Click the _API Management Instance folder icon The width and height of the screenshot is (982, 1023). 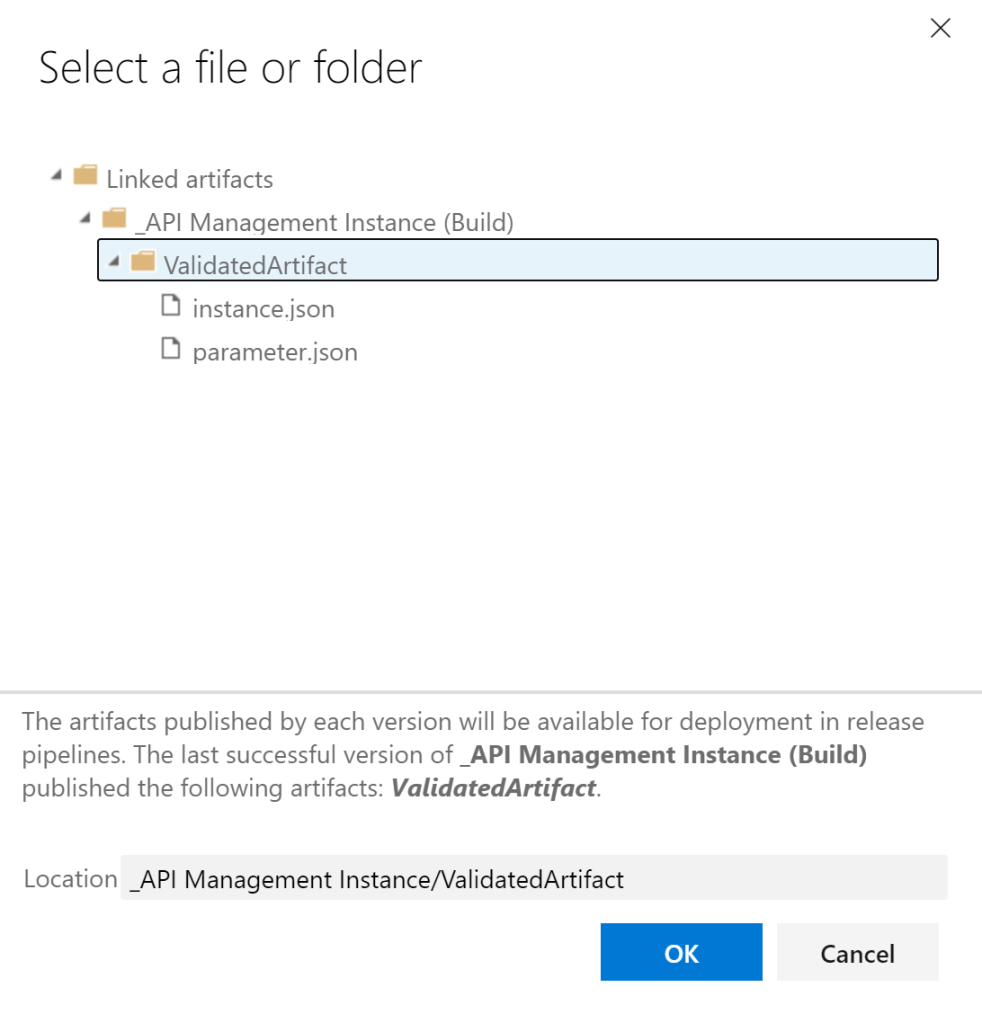point(114,219)
